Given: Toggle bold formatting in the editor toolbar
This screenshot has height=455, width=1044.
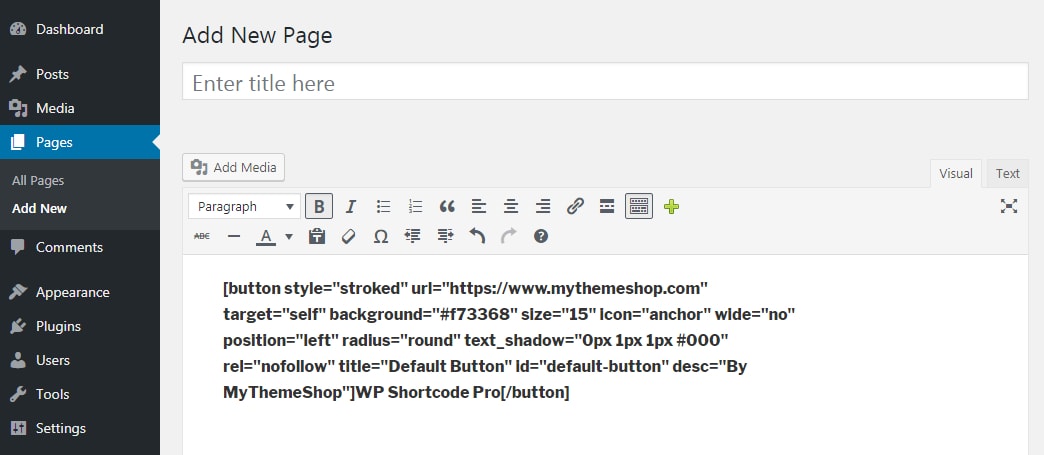Looking at the screenshot, I should coord(319,206).
